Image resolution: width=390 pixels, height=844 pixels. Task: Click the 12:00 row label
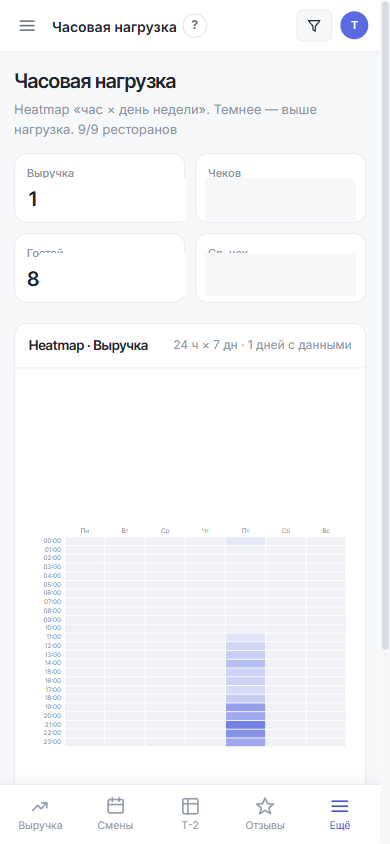coord(53,646)
